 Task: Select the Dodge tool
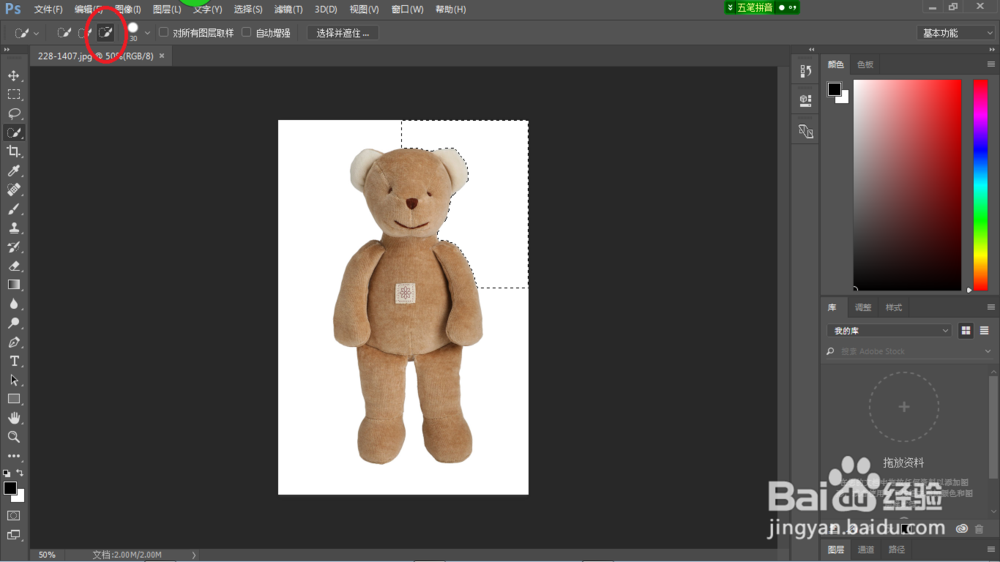point(13,323)
